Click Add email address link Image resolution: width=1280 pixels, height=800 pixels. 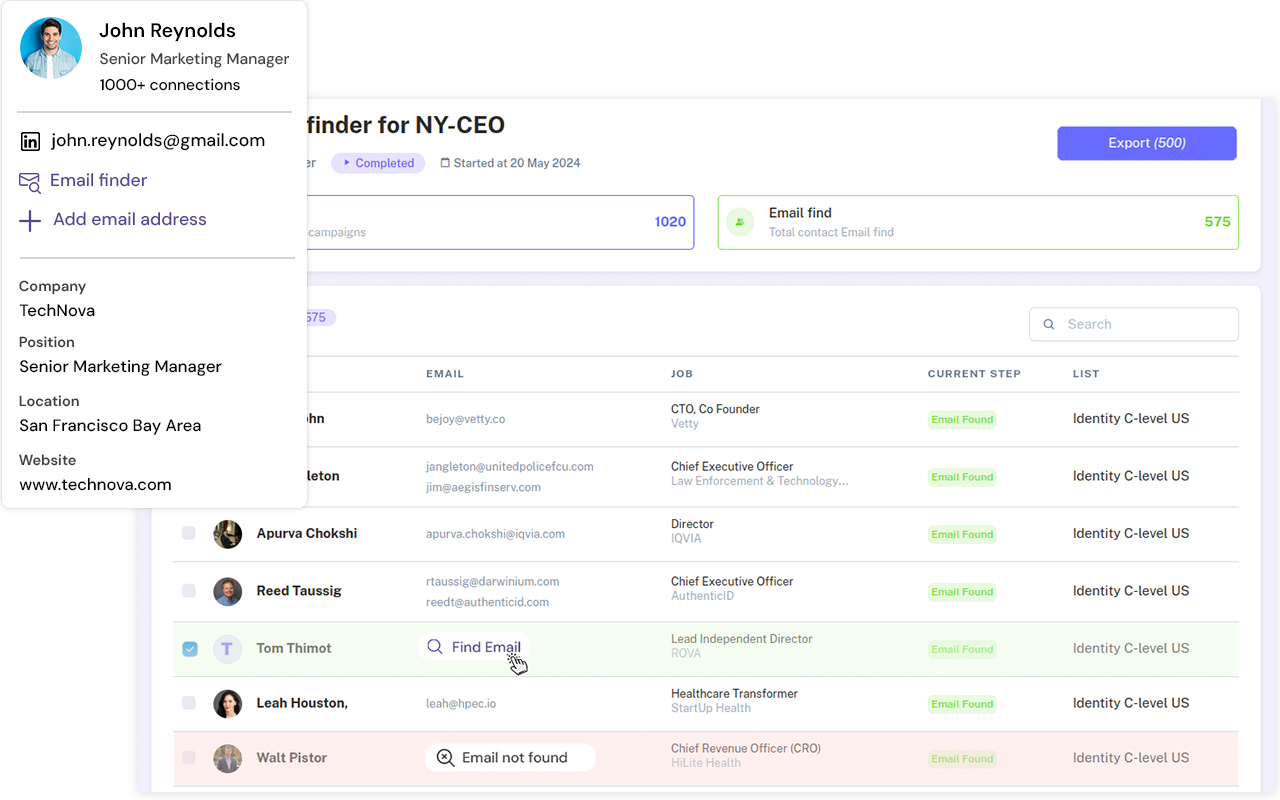129,220
